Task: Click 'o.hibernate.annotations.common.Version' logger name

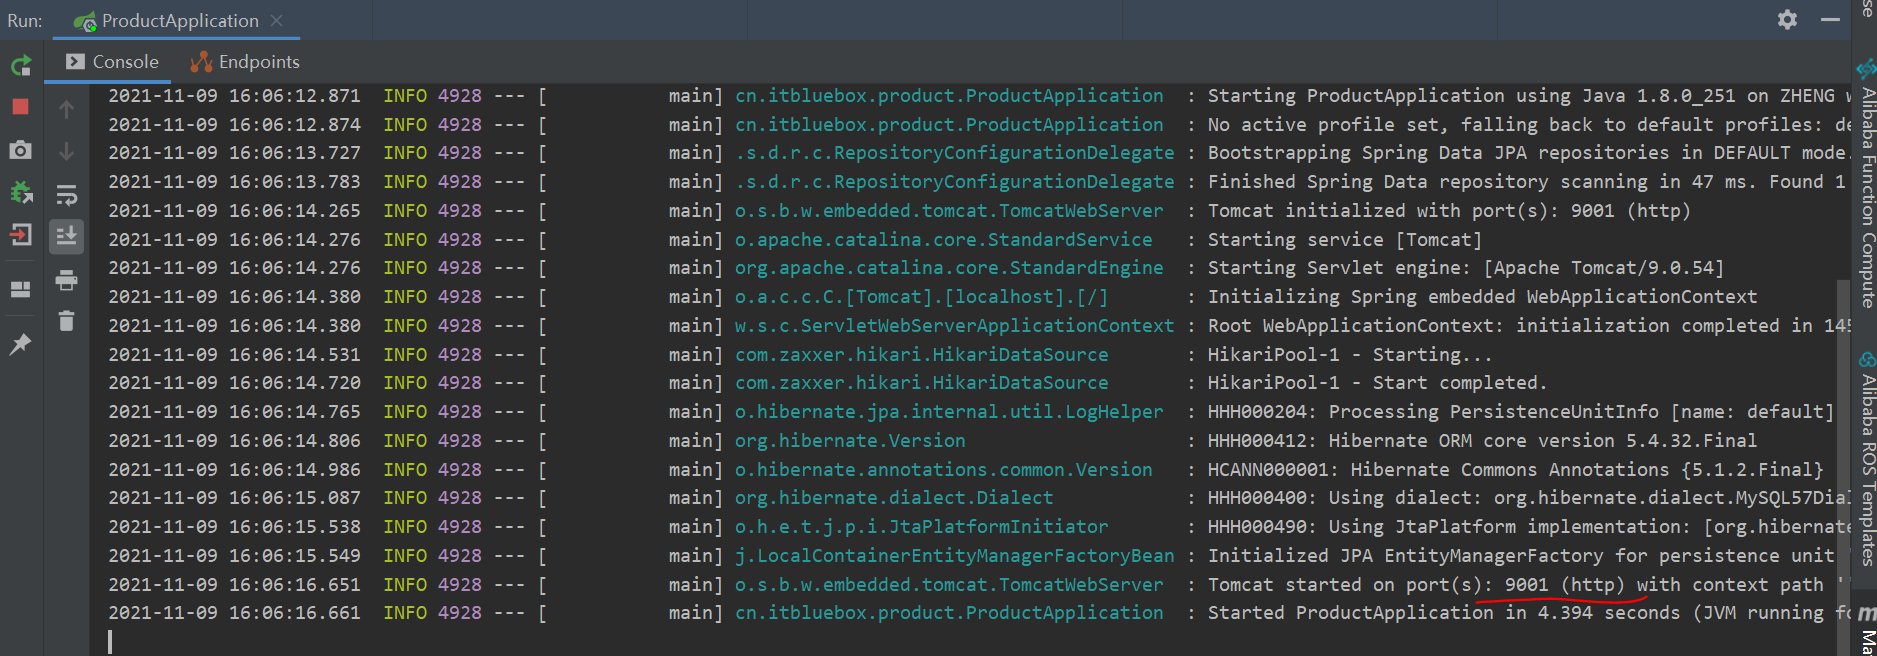Action: 943,470
